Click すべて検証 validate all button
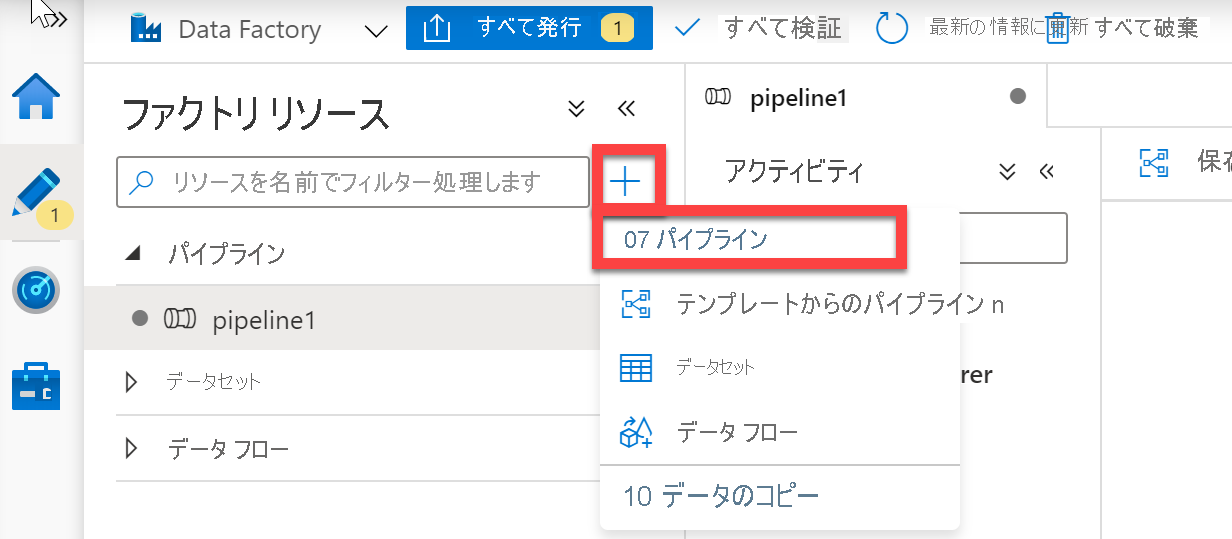 (x=760, y=28)
